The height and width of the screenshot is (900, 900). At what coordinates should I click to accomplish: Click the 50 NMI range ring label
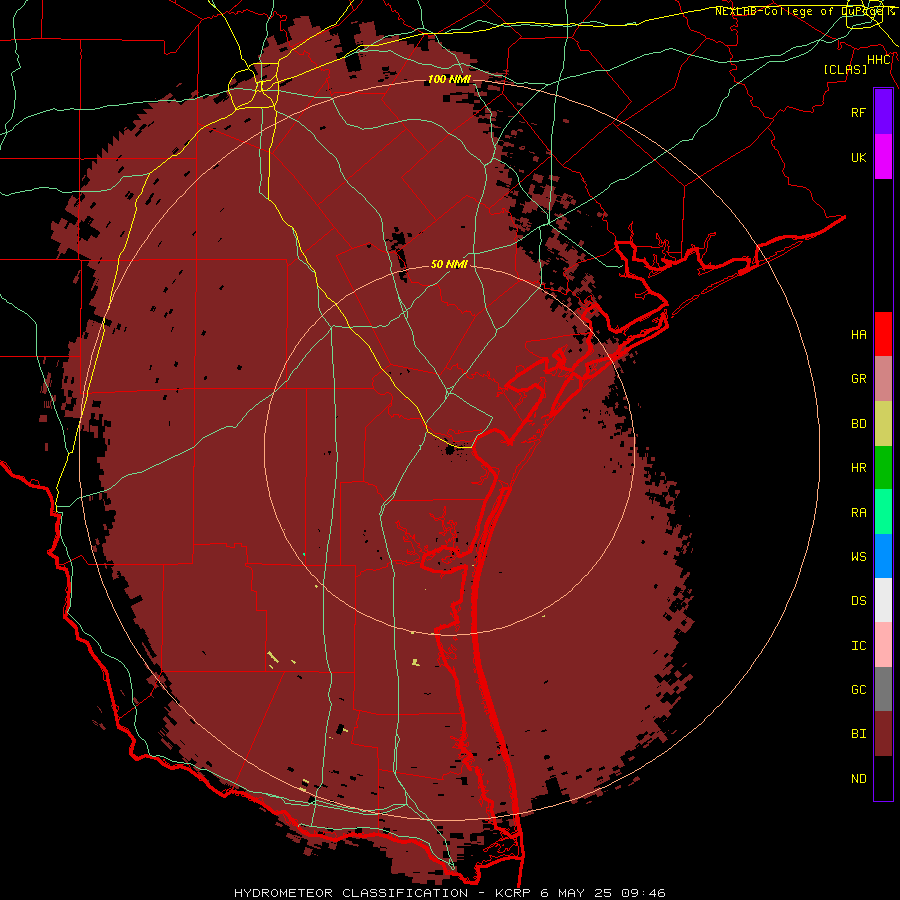[x=449, y=264]
